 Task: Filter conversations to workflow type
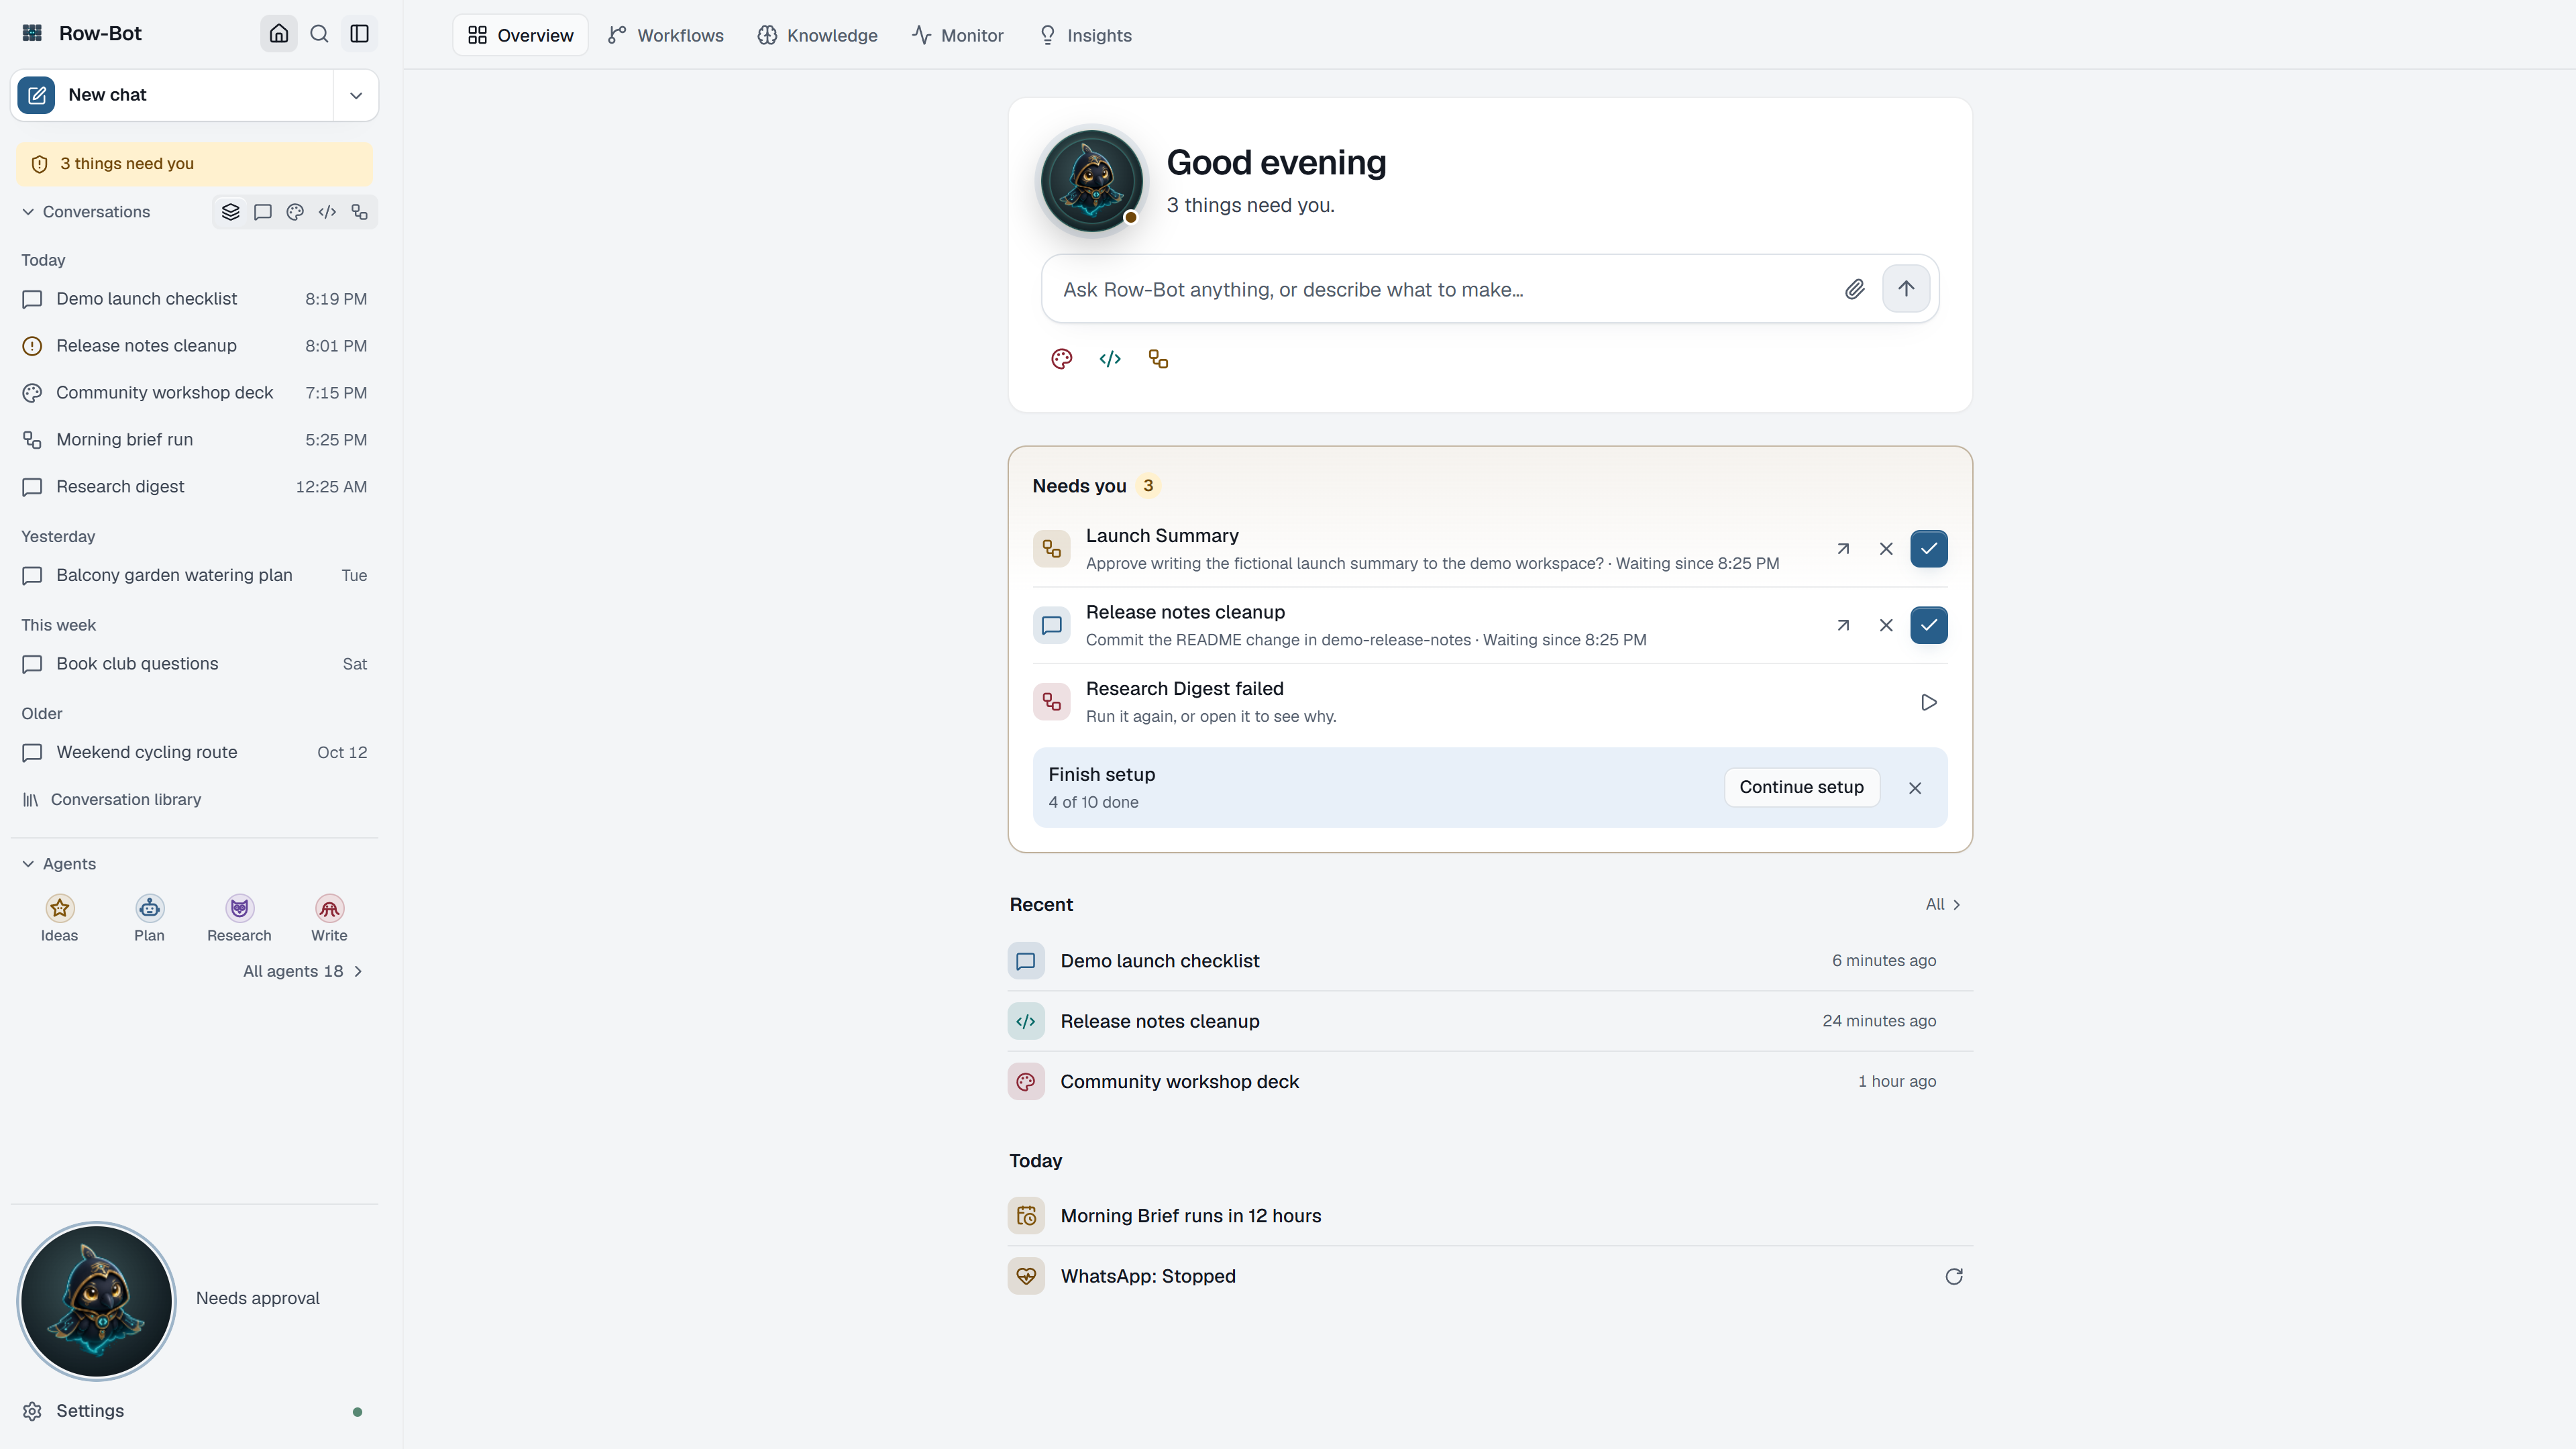pos(359,212)
